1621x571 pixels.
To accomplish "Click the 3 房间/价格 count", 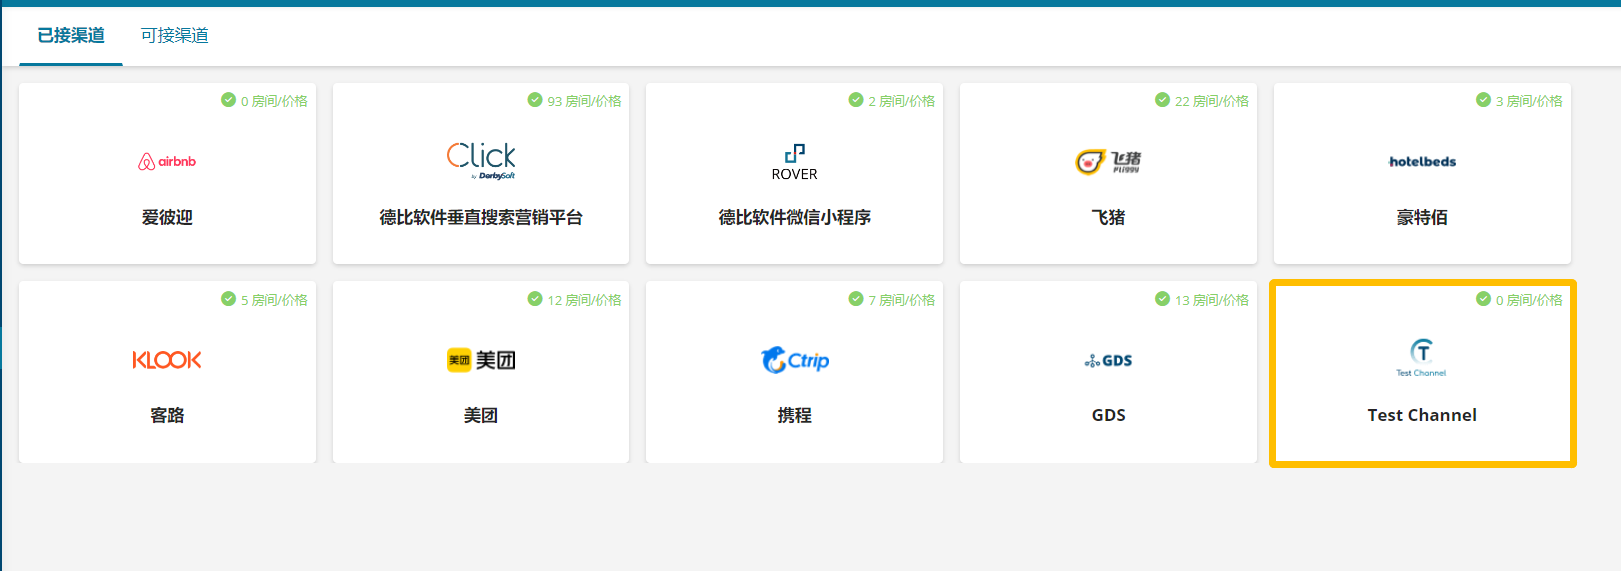I will click(1529, 101).
